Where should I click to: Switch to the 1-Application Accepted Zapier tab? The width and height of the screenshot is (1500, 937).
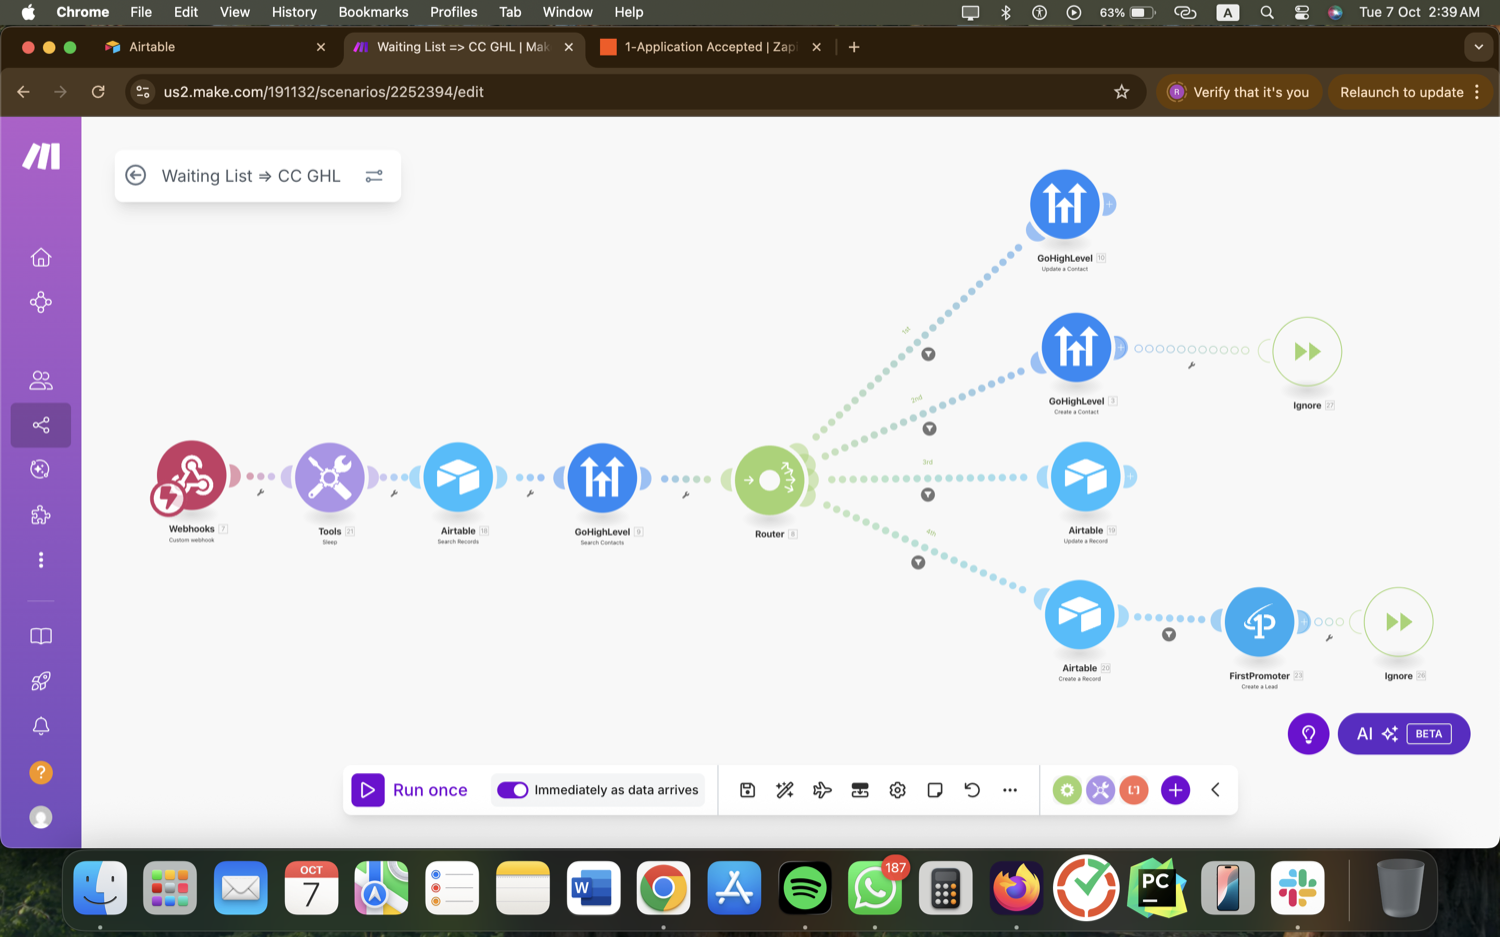709,47
